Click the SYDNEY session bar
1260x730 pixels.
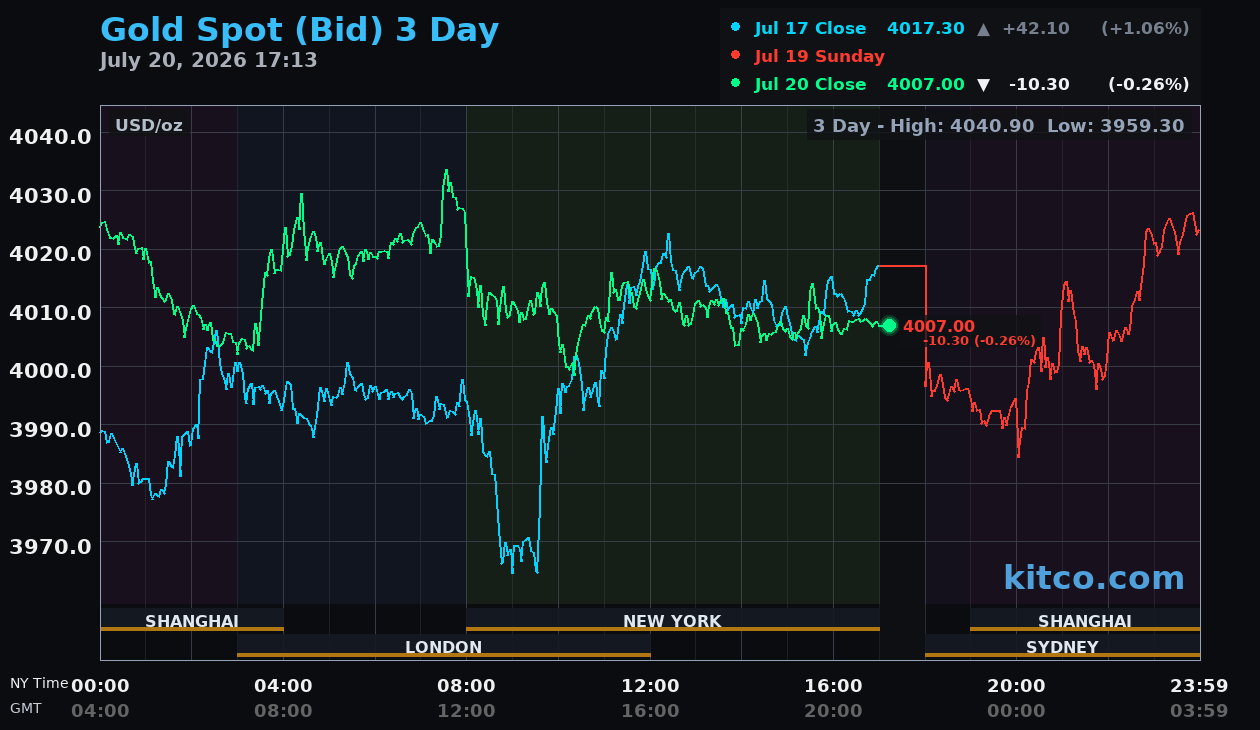[1062, 646]
